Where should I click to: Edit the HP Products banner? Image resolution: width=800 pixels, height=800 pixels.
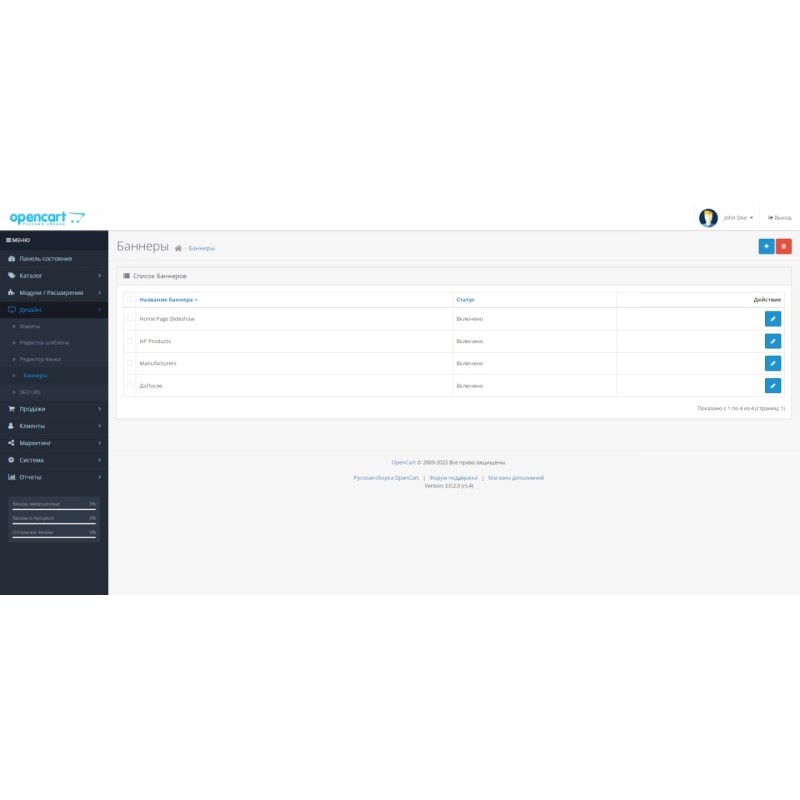tap(772, 341)
